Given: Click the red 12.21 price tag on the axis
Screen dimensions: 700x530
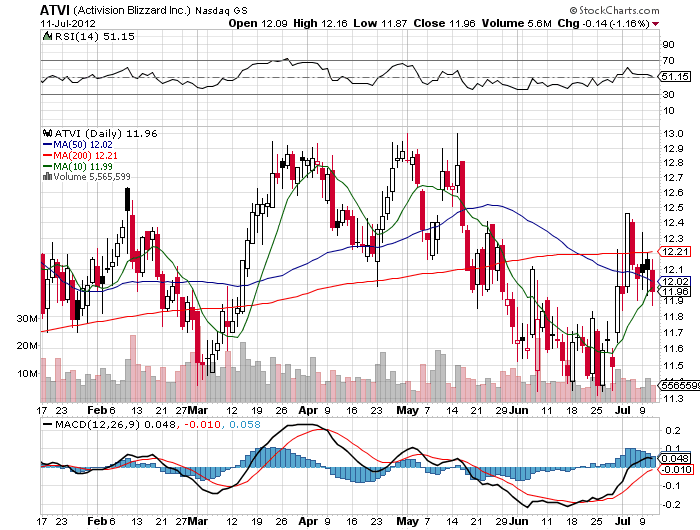Looking at the screenshot, I should coord(675,251).
